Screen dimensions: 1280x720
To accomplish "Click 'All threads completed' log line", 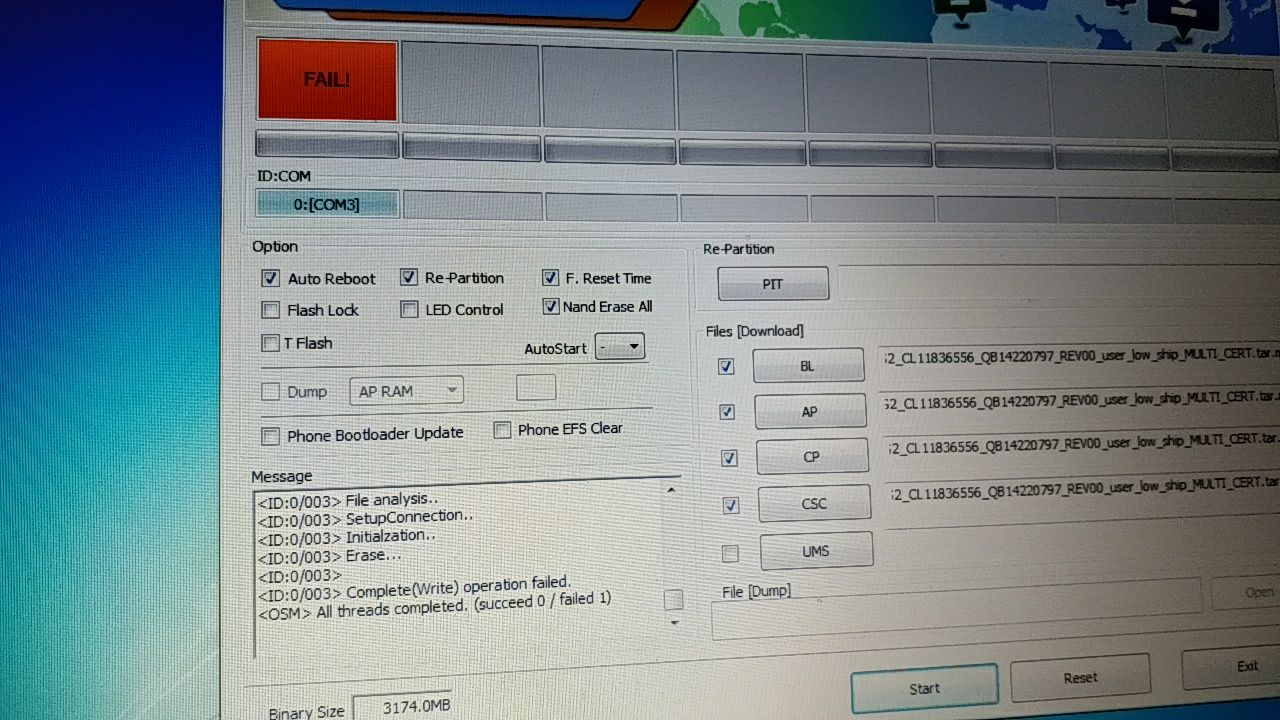I will (435, 606).
